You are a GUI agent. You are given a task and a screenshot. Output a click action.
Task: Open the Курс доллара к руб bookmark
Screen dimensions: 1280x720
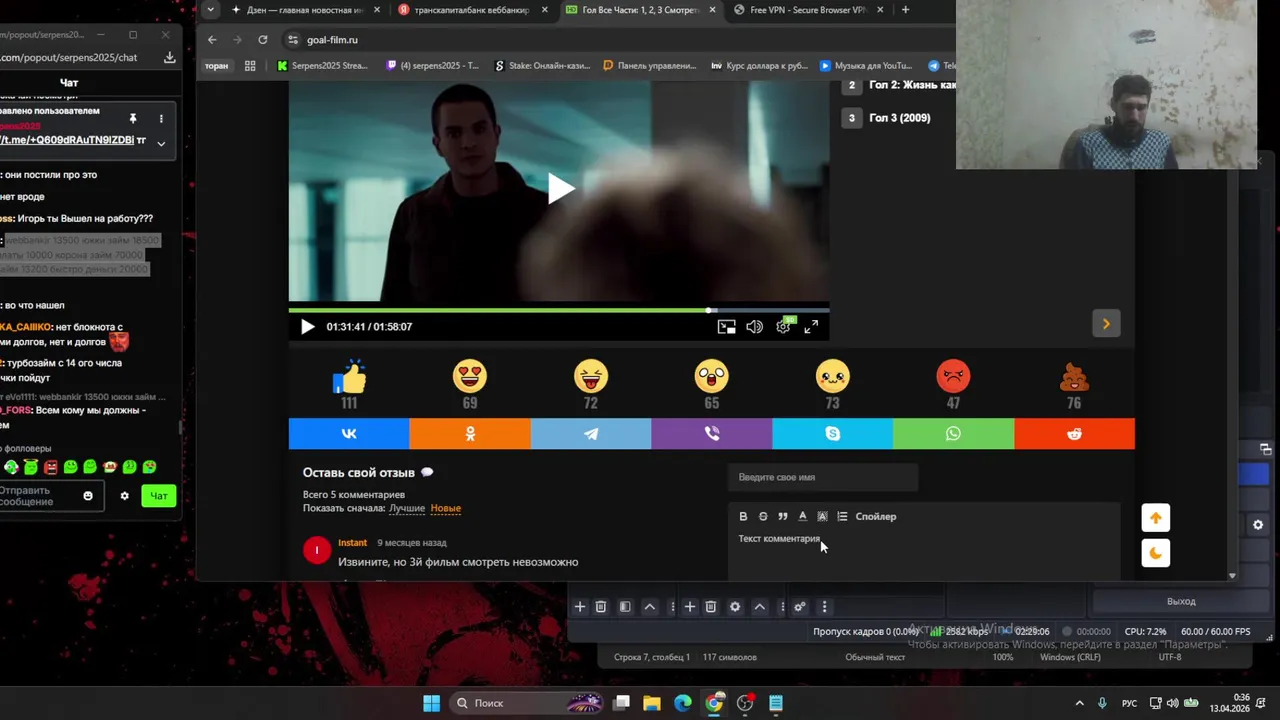point(760,66)
